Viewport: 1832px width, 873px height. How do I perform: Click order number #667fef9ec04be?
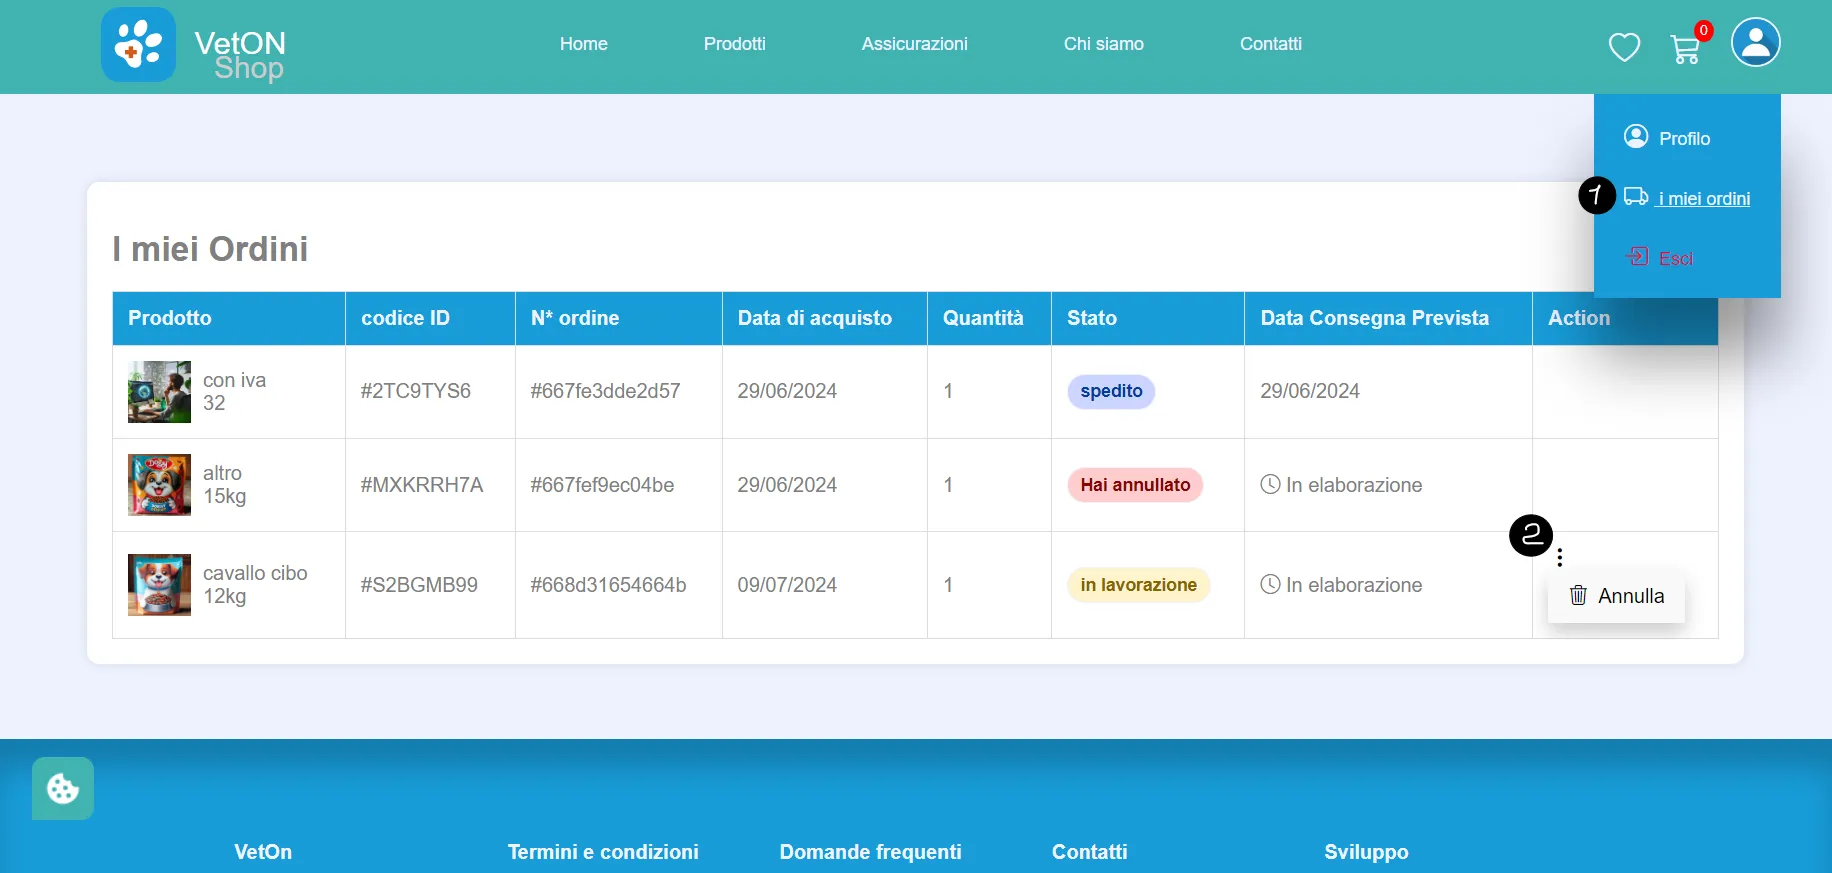tap(602, 485)
